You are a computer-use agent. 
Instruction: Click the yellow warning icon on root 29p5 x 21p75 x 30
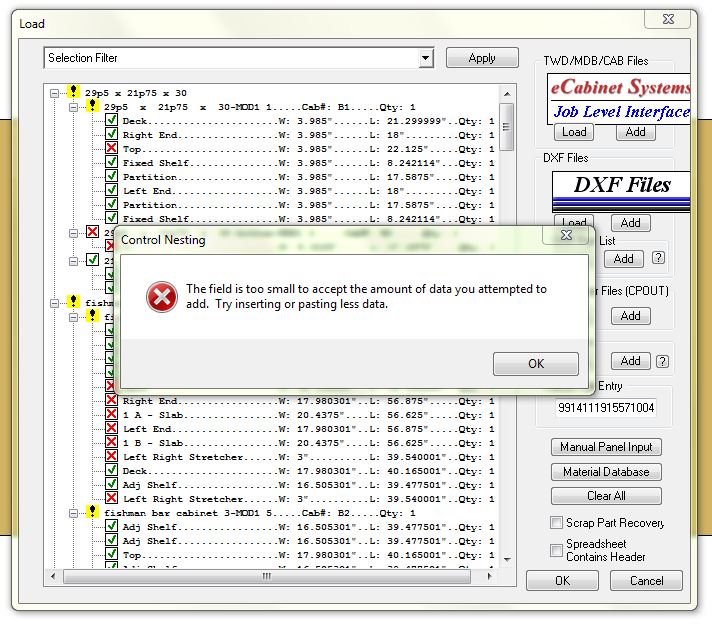(74, 93)
